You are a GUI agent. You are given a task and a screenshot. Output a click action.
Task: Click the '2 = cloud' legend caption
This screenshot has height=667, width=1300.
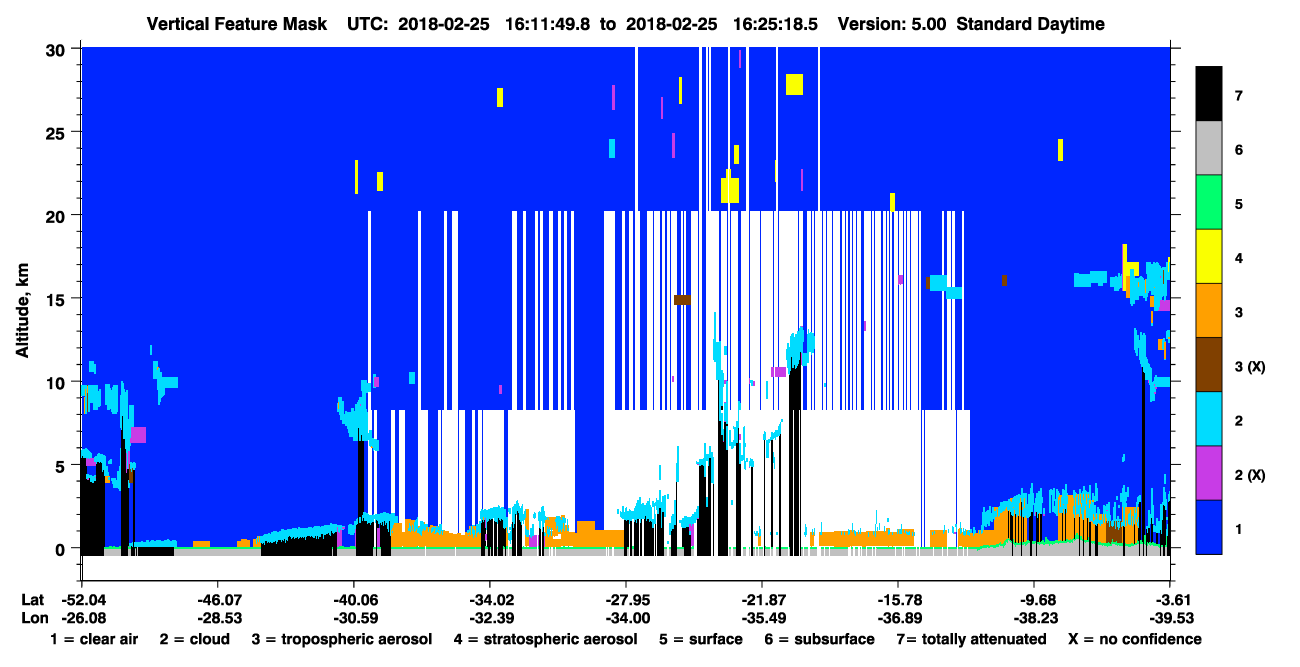[193, 639]
